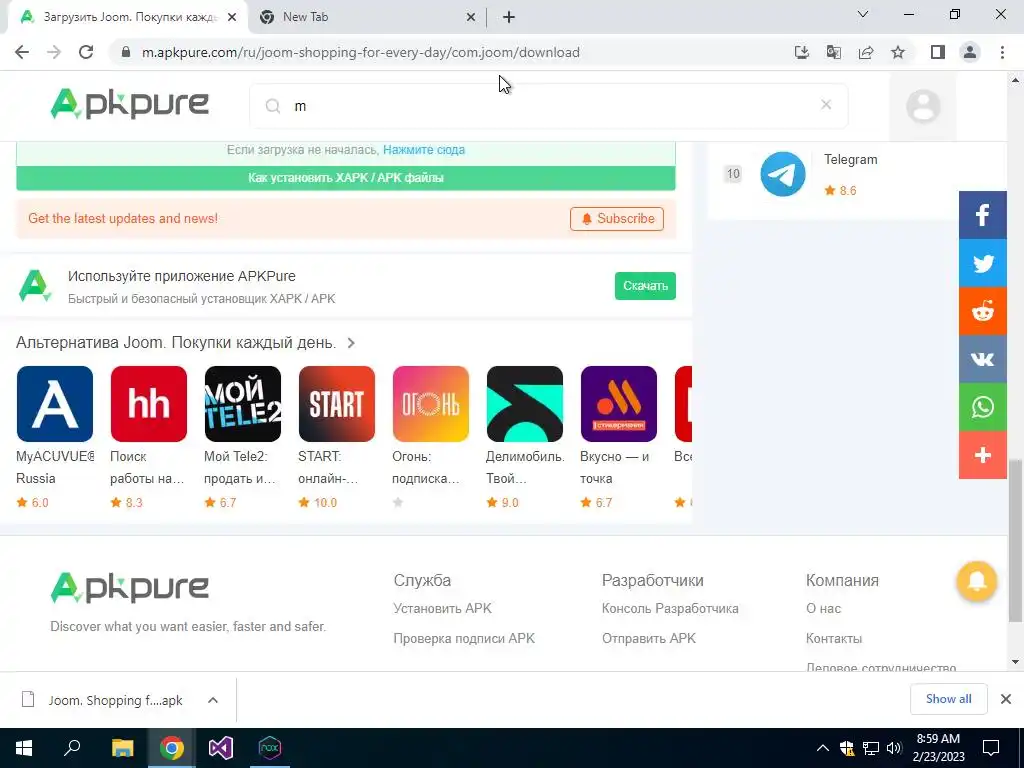Open the Telegram app icon
This screenshot has height=768, width=1024.
(x=782, y=174)
